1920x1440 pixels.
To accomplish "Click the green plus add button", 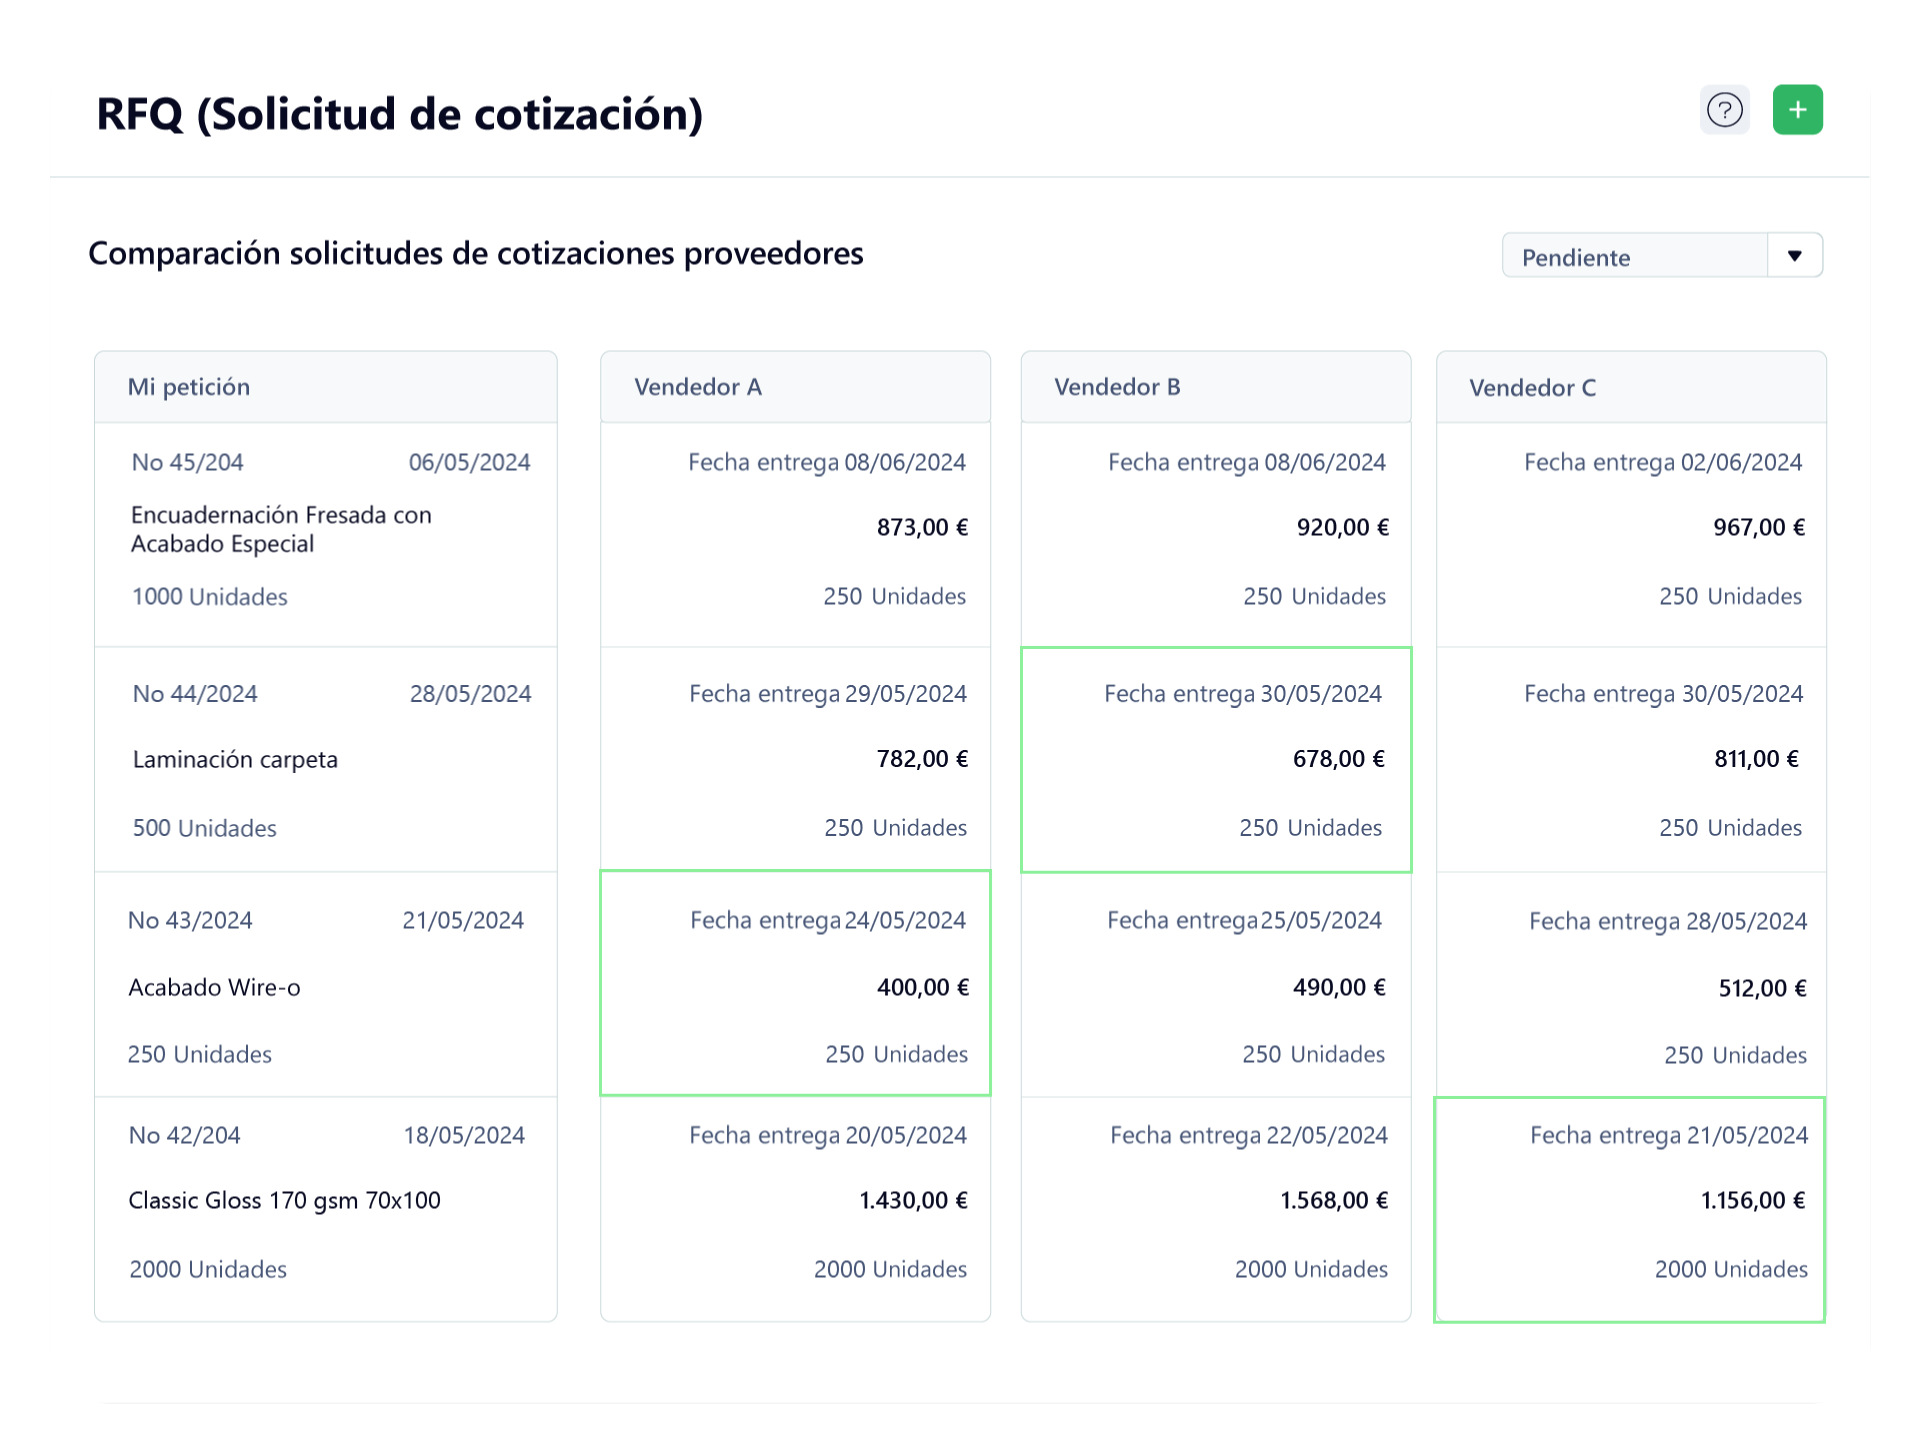I will click(x=1798, y=110).
